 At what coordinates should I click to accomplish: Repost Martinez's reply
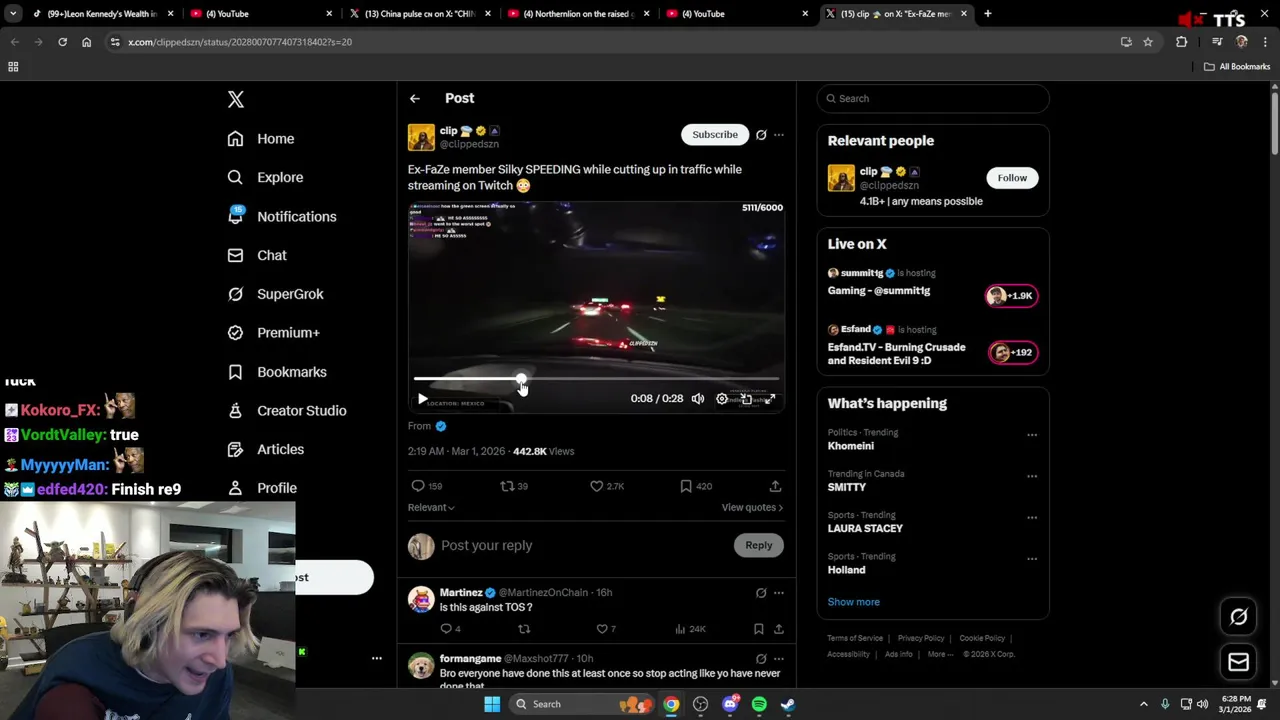[524, 629]
